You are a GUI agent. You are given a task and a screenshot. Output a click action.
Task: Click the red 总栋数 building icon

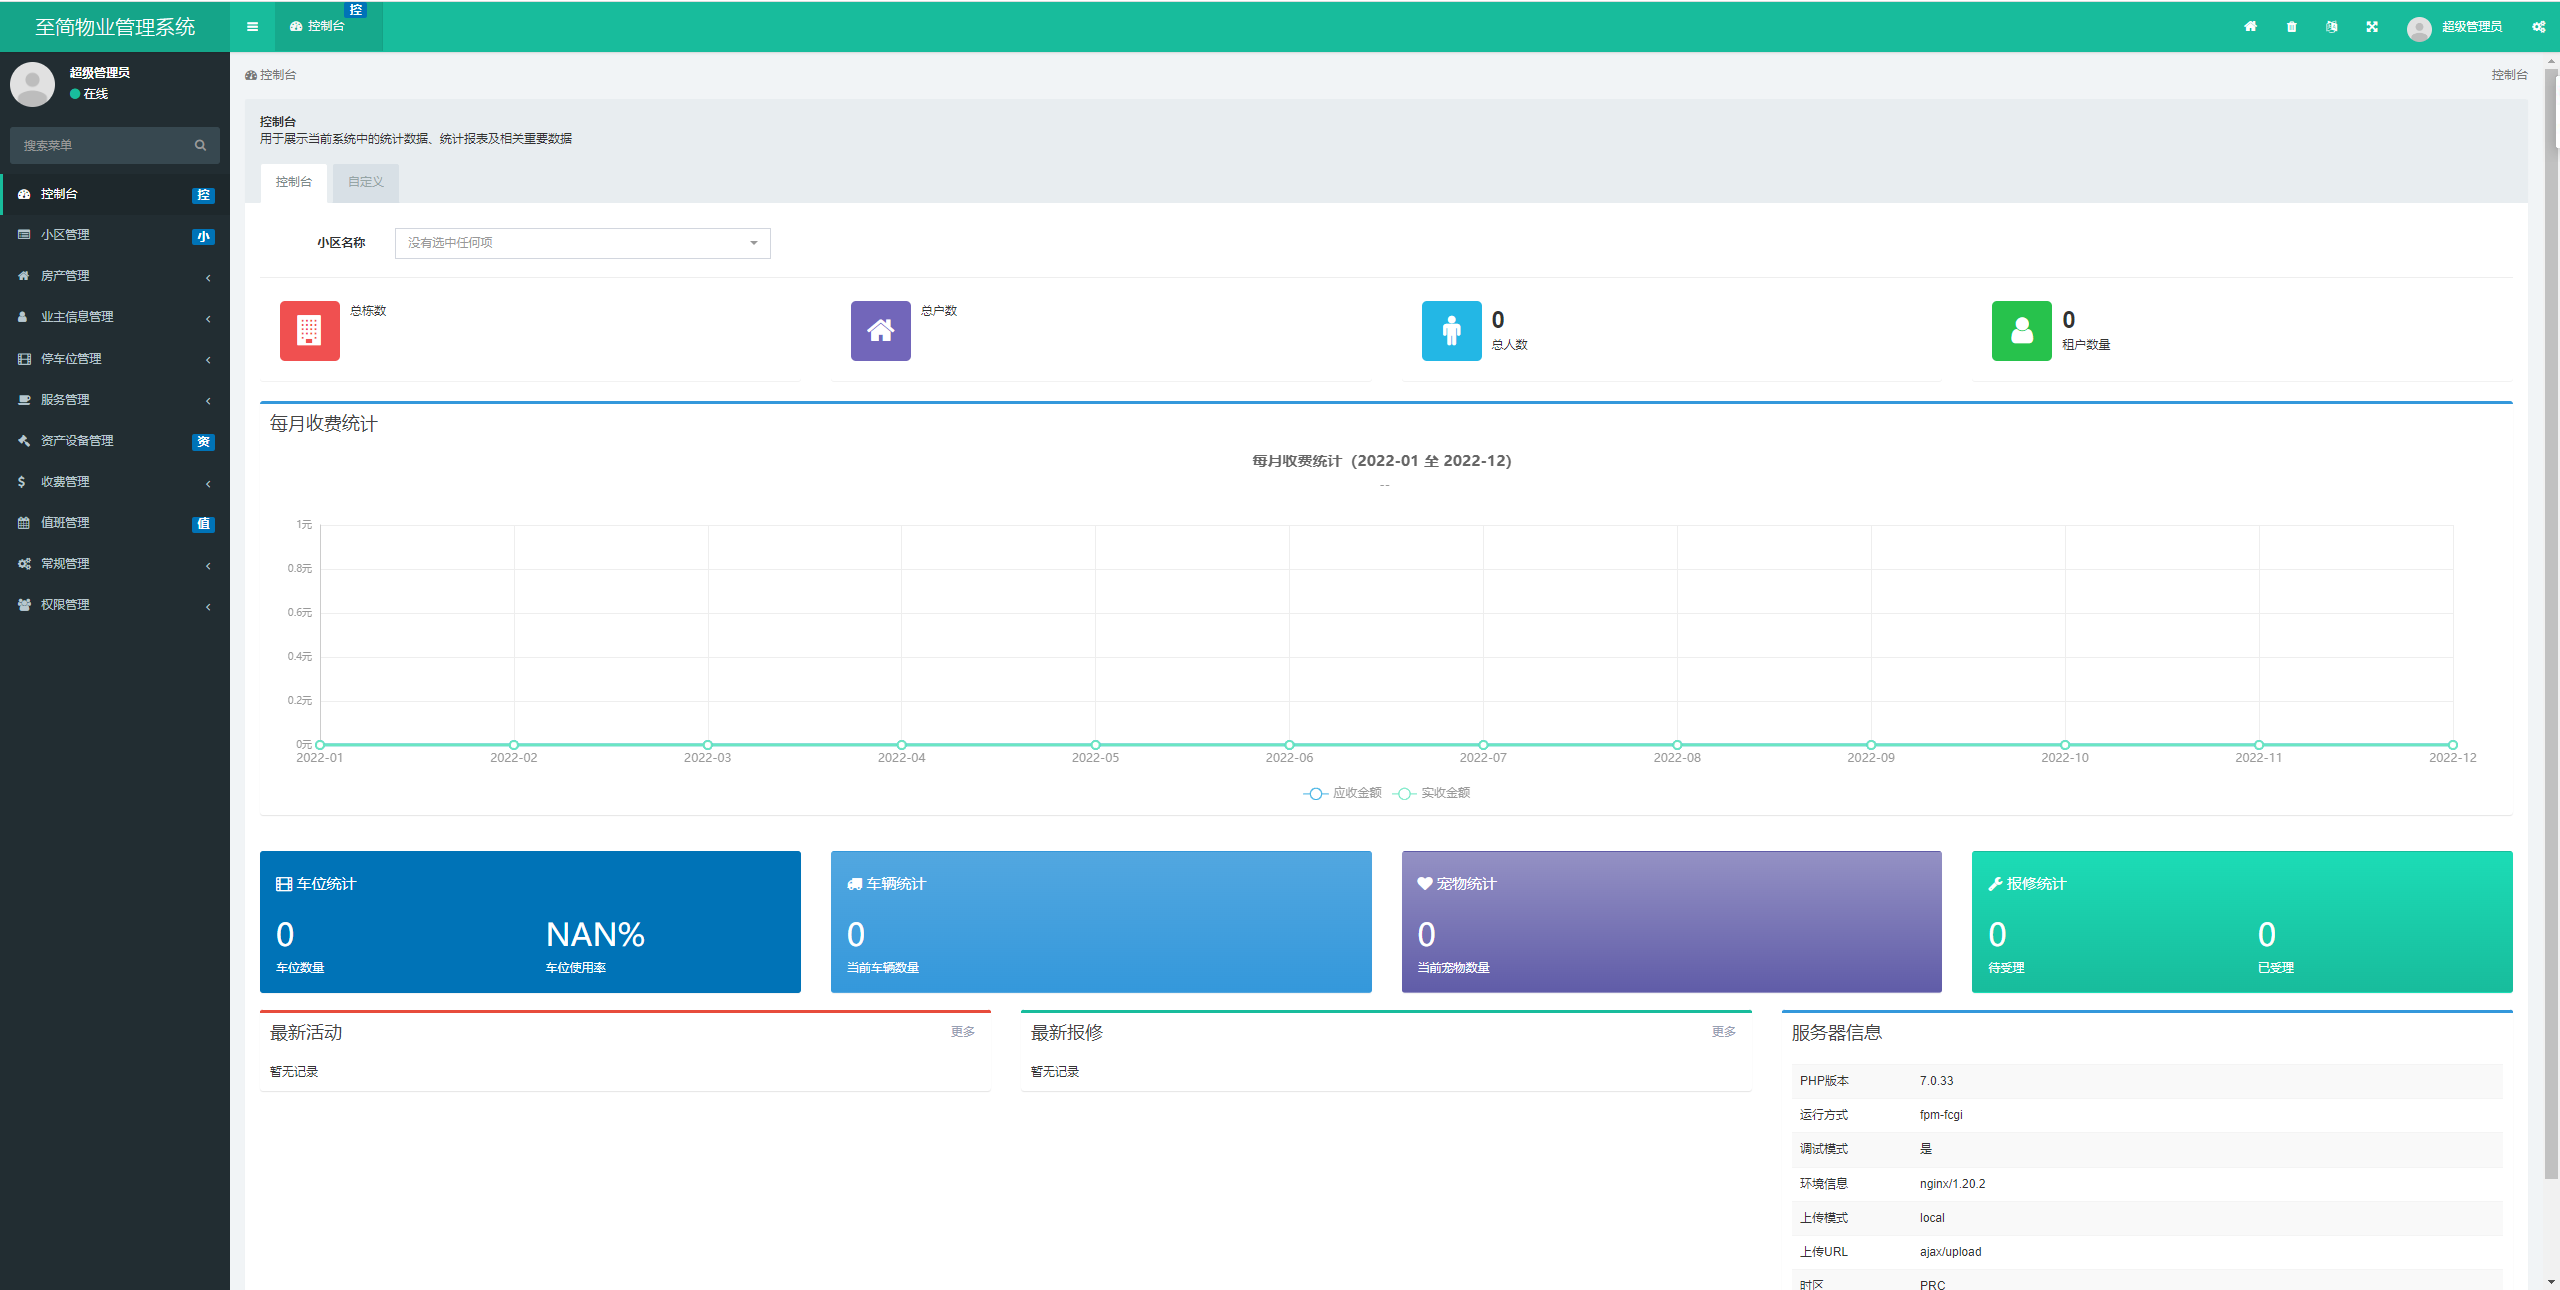click(310, 331)
